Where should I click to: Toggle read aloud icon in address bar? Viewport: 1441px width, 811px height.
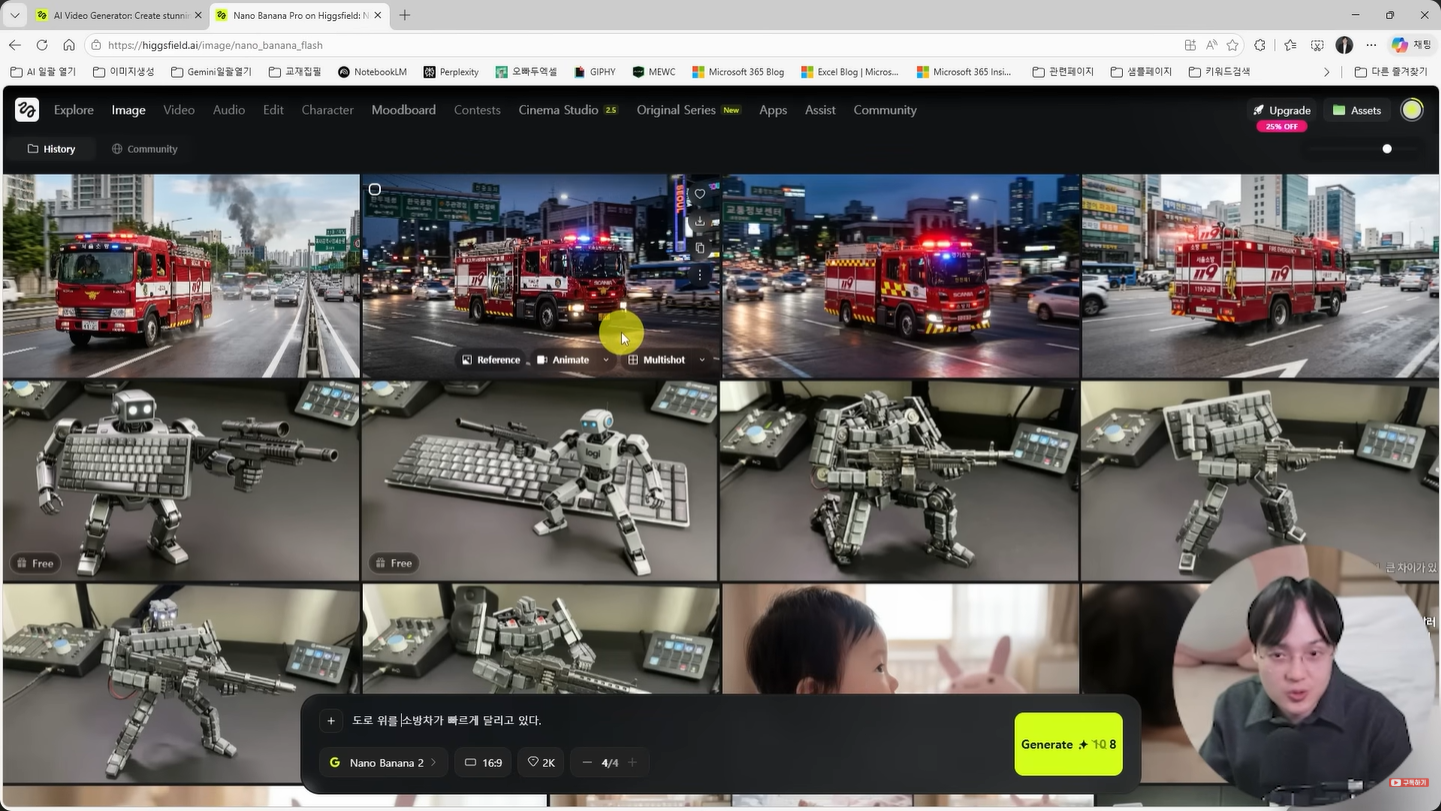click(x=1212, y=45)
